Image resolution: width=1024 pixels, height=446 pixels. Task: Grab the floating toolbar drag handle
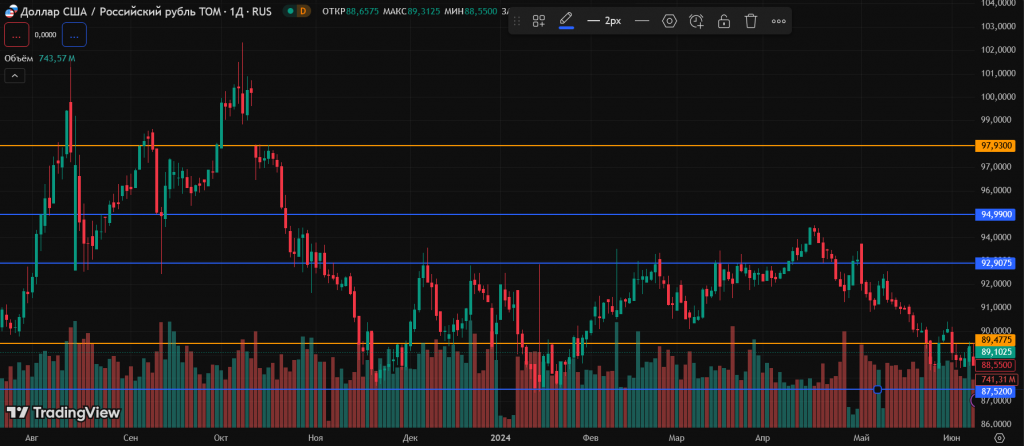coord(517,21)
